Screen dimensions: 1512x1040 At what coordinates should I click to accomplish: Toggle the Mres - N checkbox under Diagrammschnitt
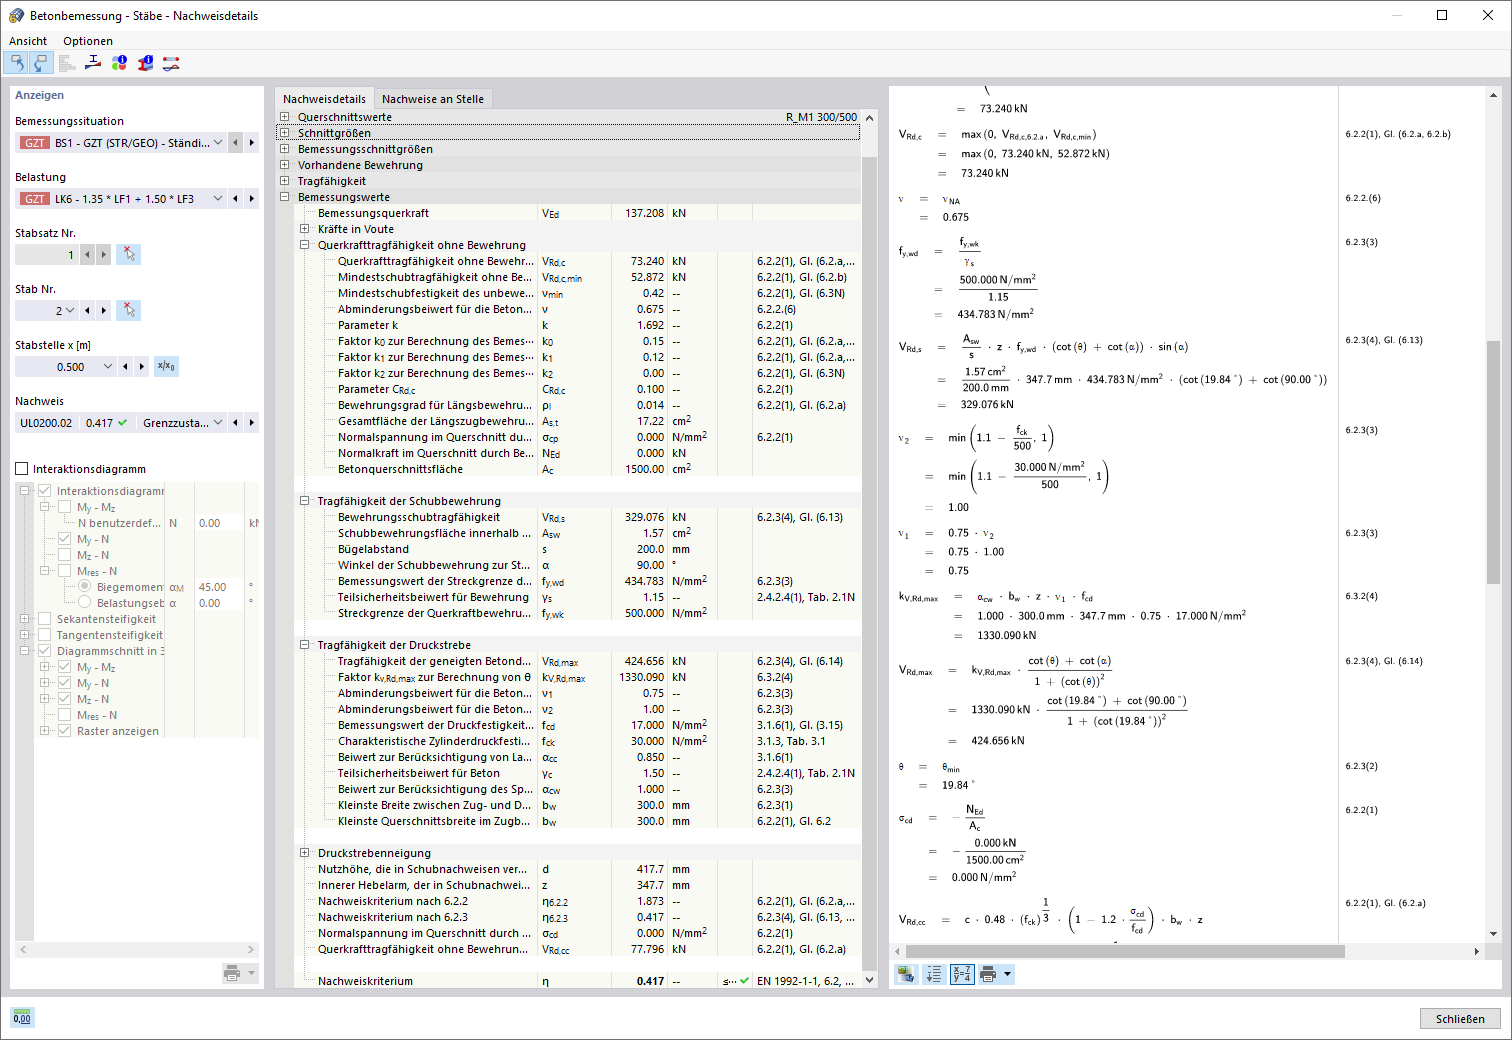[64, 715]
